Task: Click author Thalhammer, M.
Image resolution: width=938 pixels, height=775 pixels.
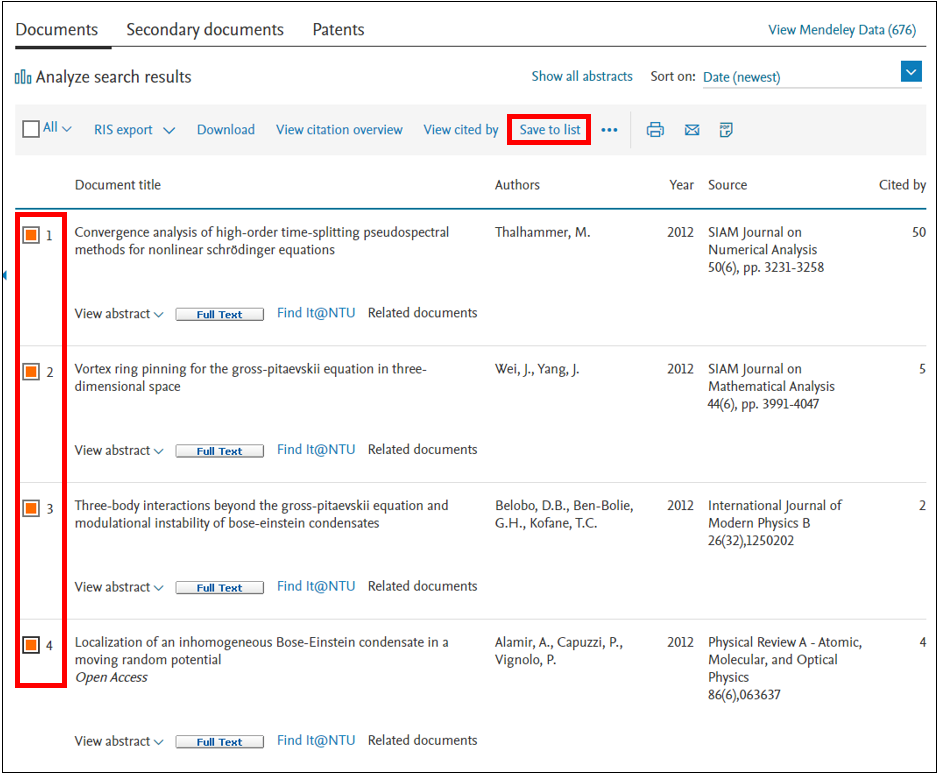Action: [543, 233]
